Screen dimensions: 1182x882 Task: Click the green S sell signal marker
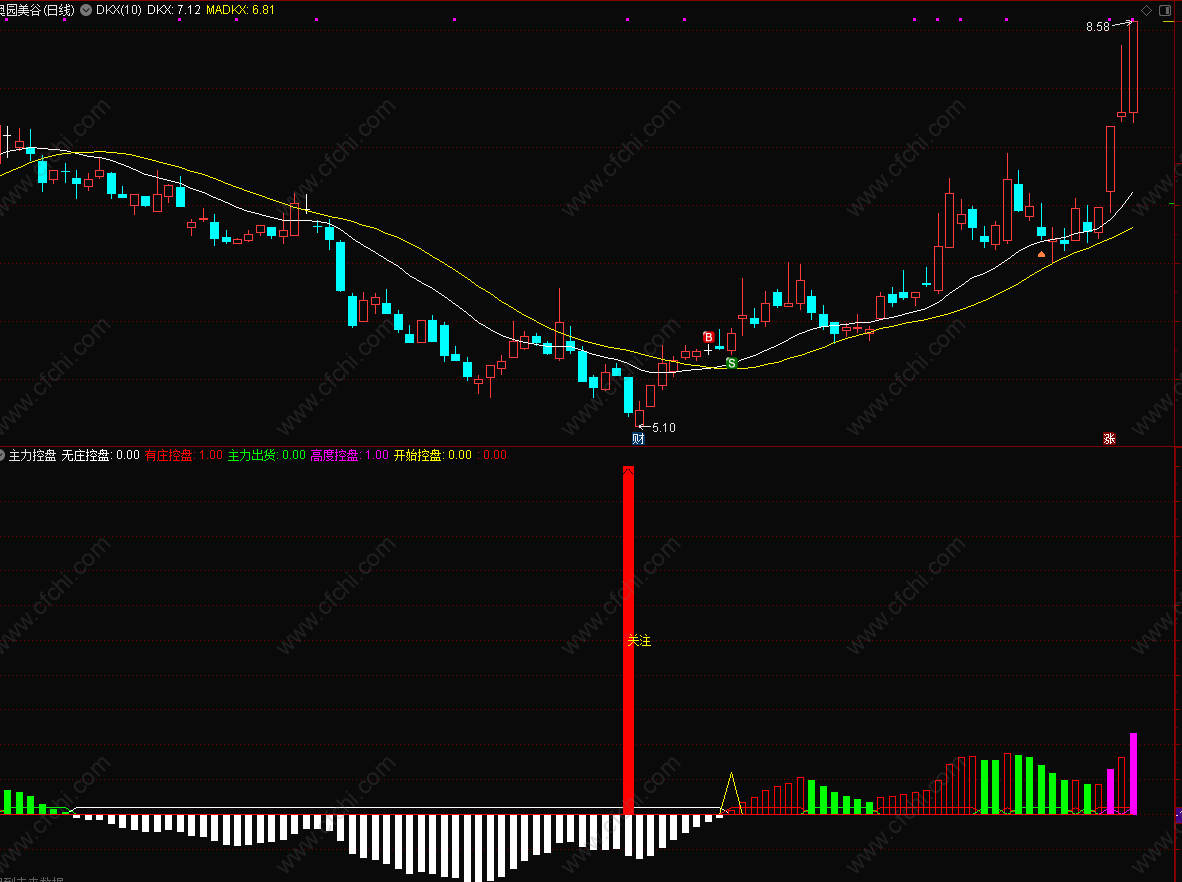tap(731, 363)
